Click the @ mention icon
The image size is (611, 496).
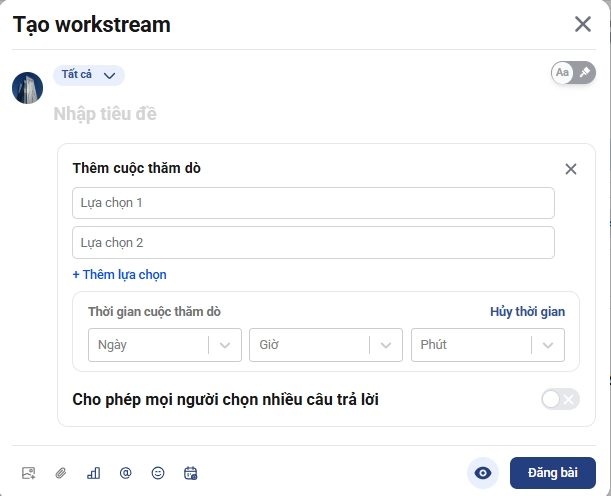[125, 473]
